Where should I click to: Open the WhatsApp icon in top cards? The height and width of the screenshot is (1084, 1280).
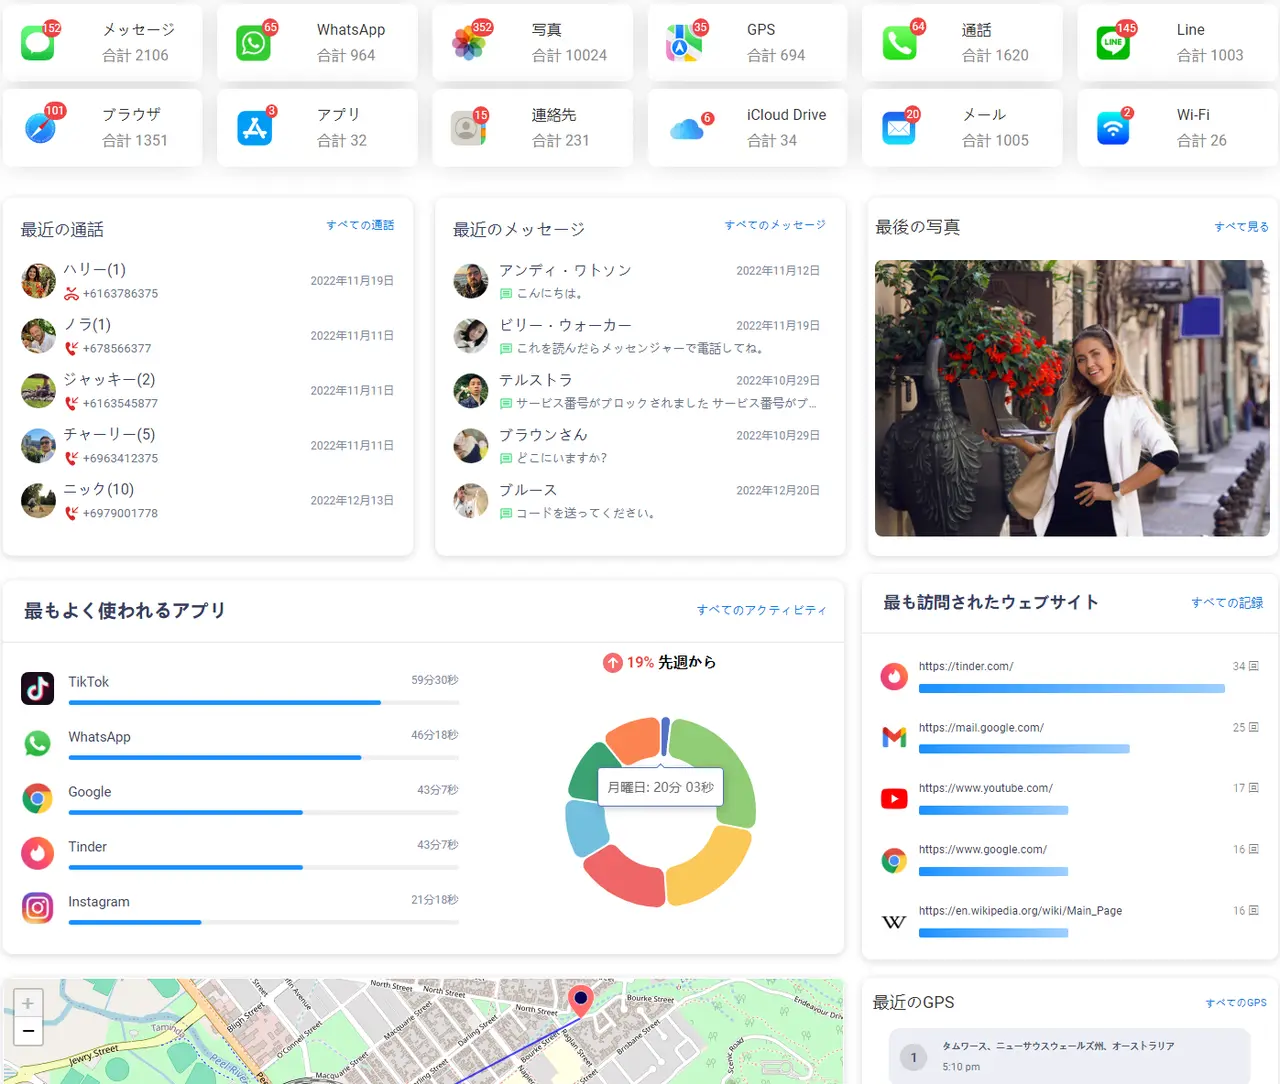[253, 43]
